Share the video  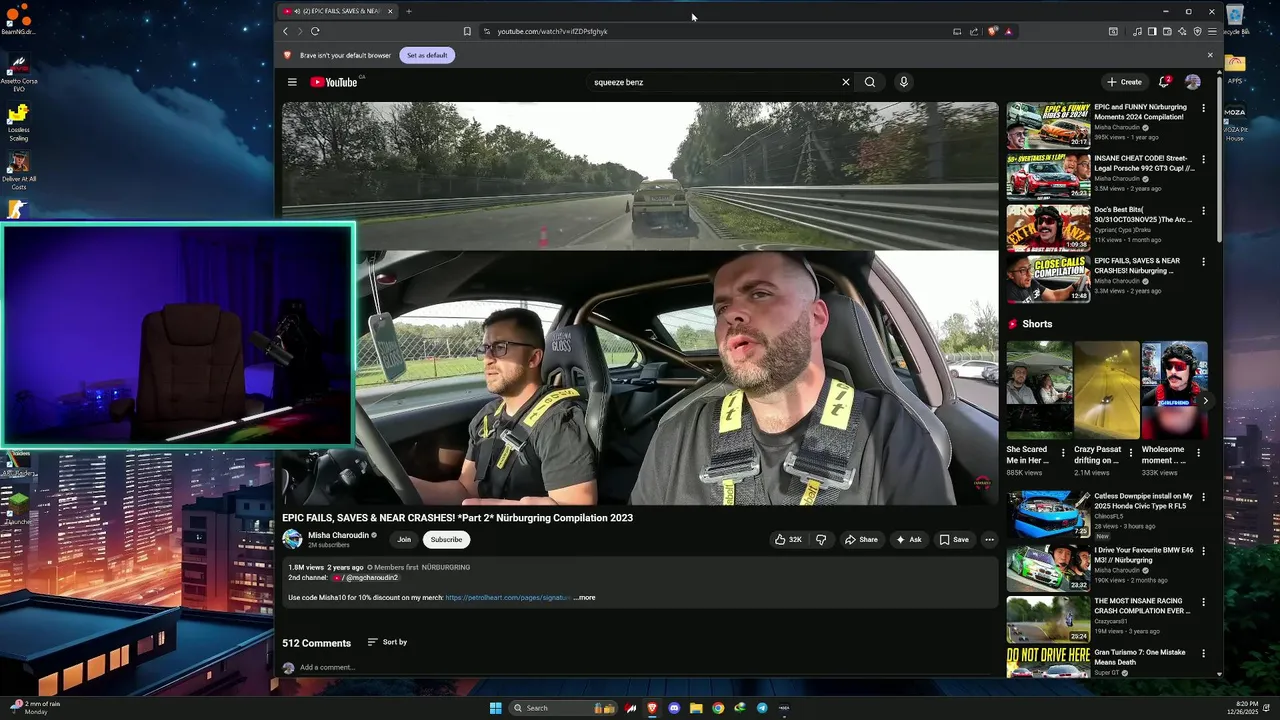861,539
